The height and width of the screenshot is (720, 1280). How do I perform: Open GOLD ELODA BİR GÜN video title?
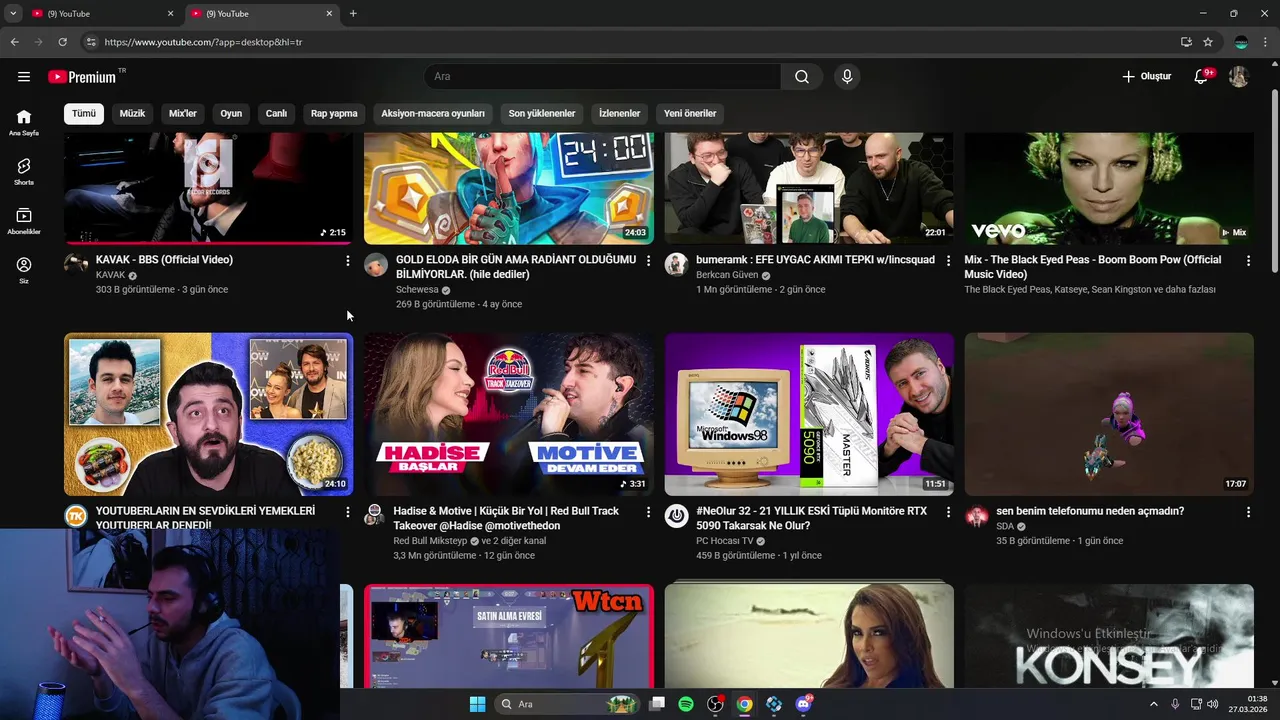click(x=516, y=267)
